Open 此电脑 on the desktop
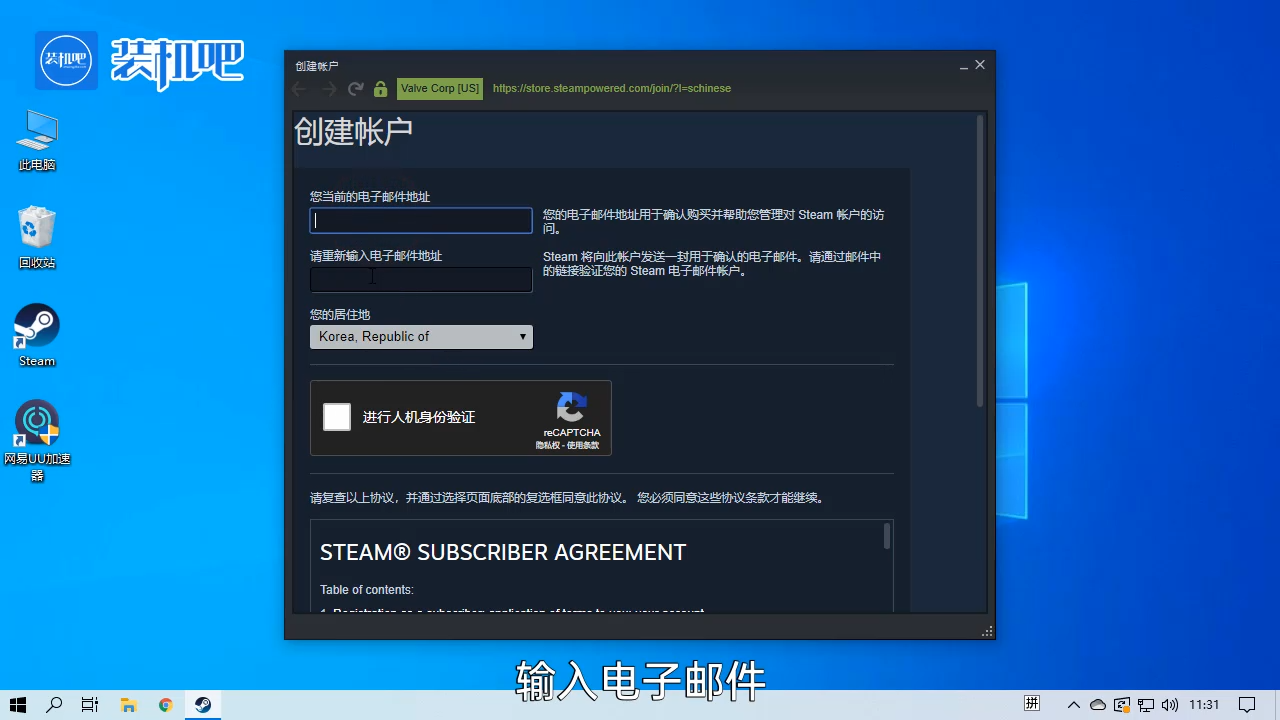 [x=36, y=135]
